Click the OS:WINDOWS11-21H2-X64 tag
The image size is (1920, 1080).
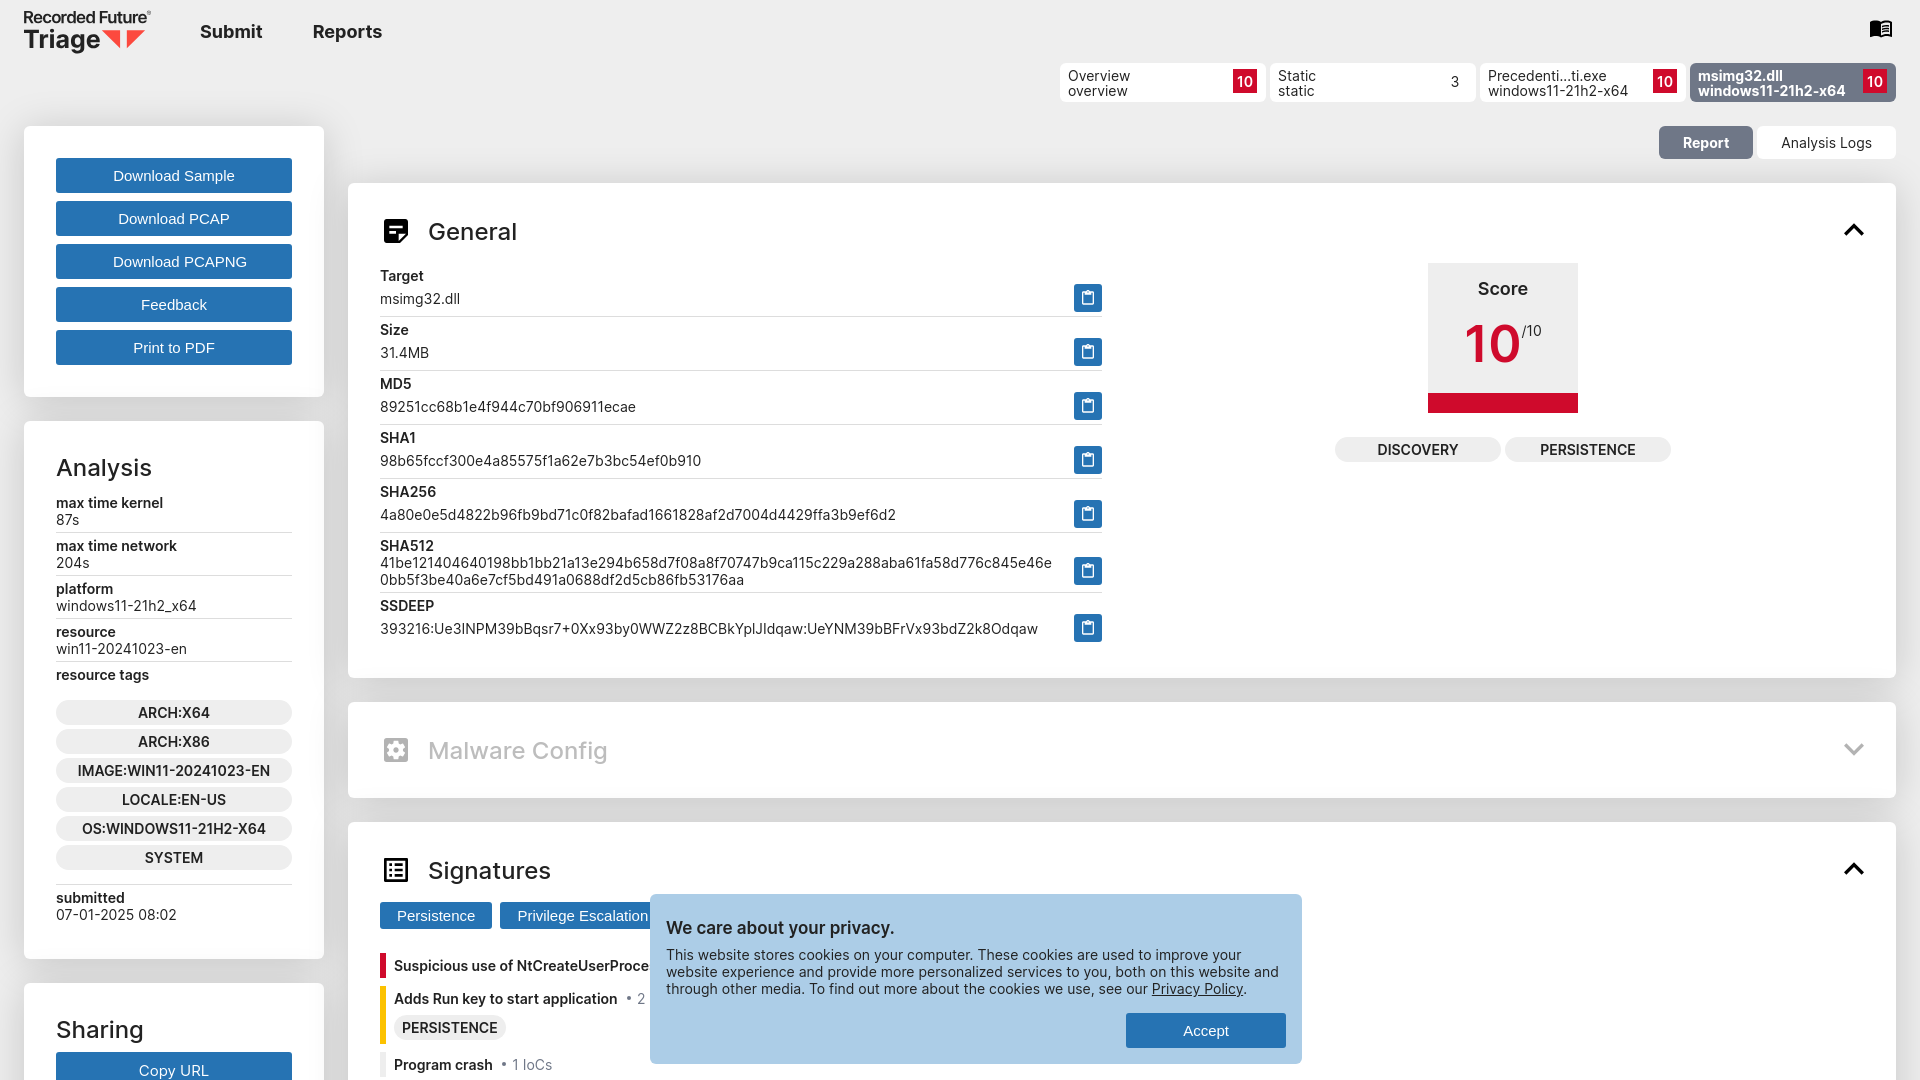174,829
